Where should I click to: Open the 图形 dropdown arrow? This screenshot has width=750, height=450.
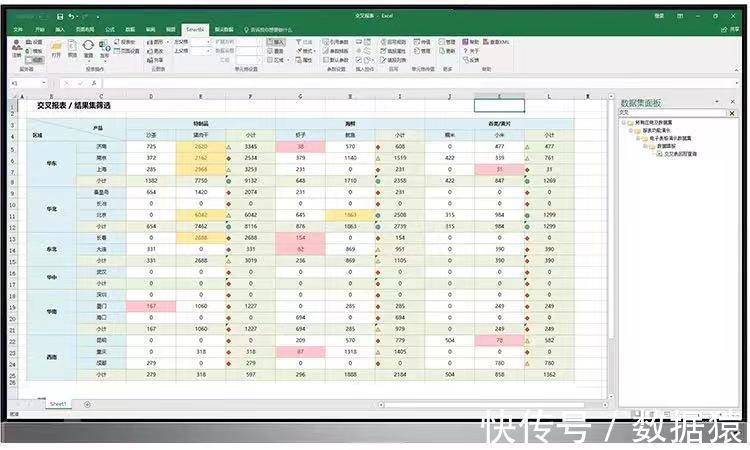point(167,43)
